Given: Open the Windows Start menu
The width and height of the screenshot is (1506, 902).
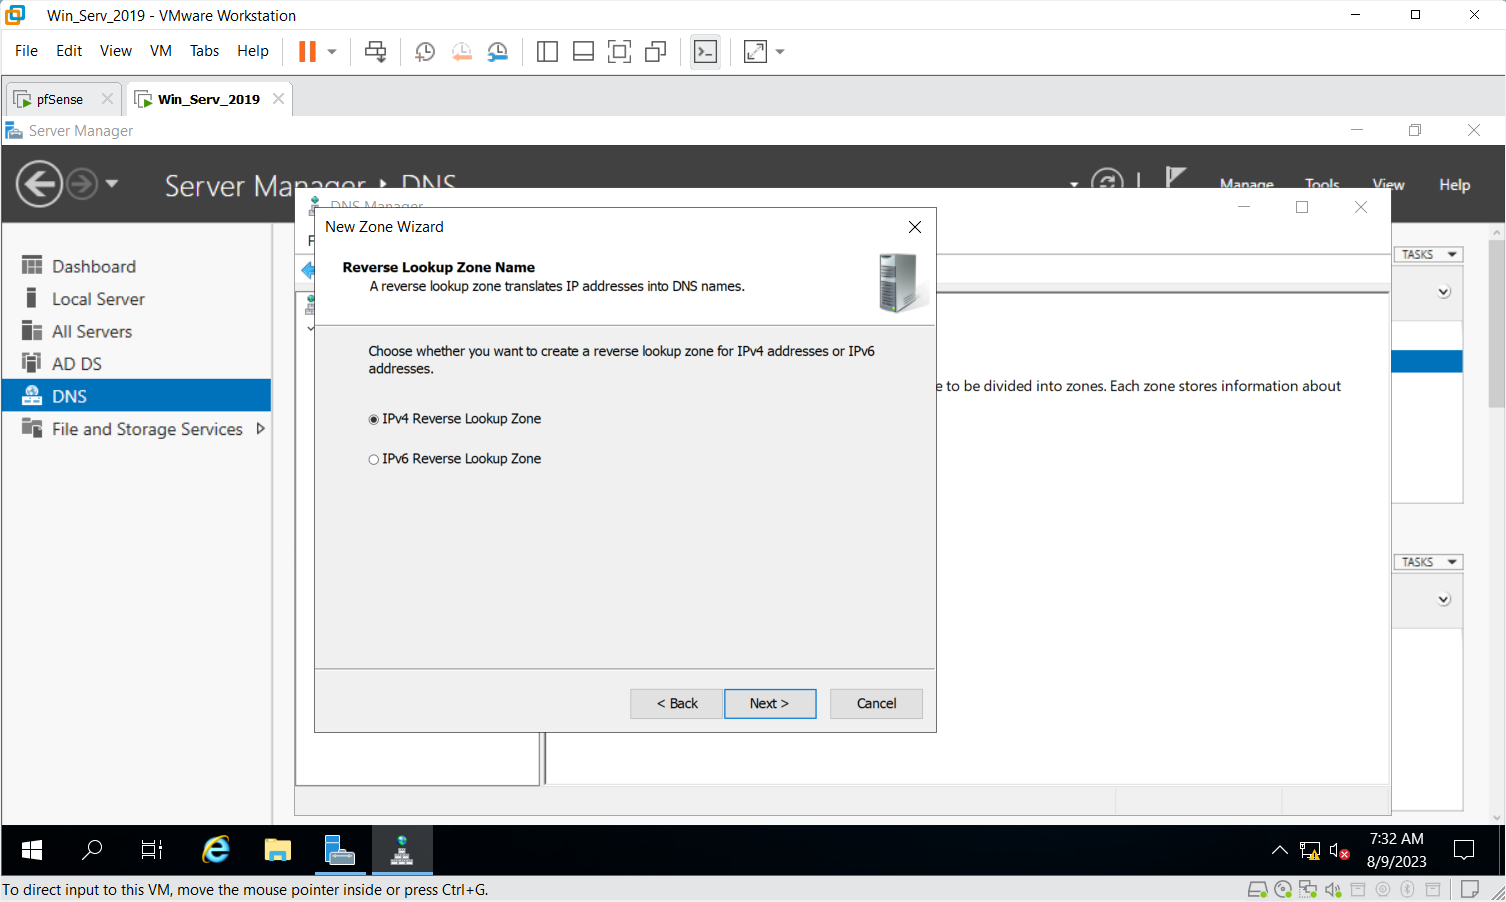Looking at the screenshot, I should tap(31, 850).
